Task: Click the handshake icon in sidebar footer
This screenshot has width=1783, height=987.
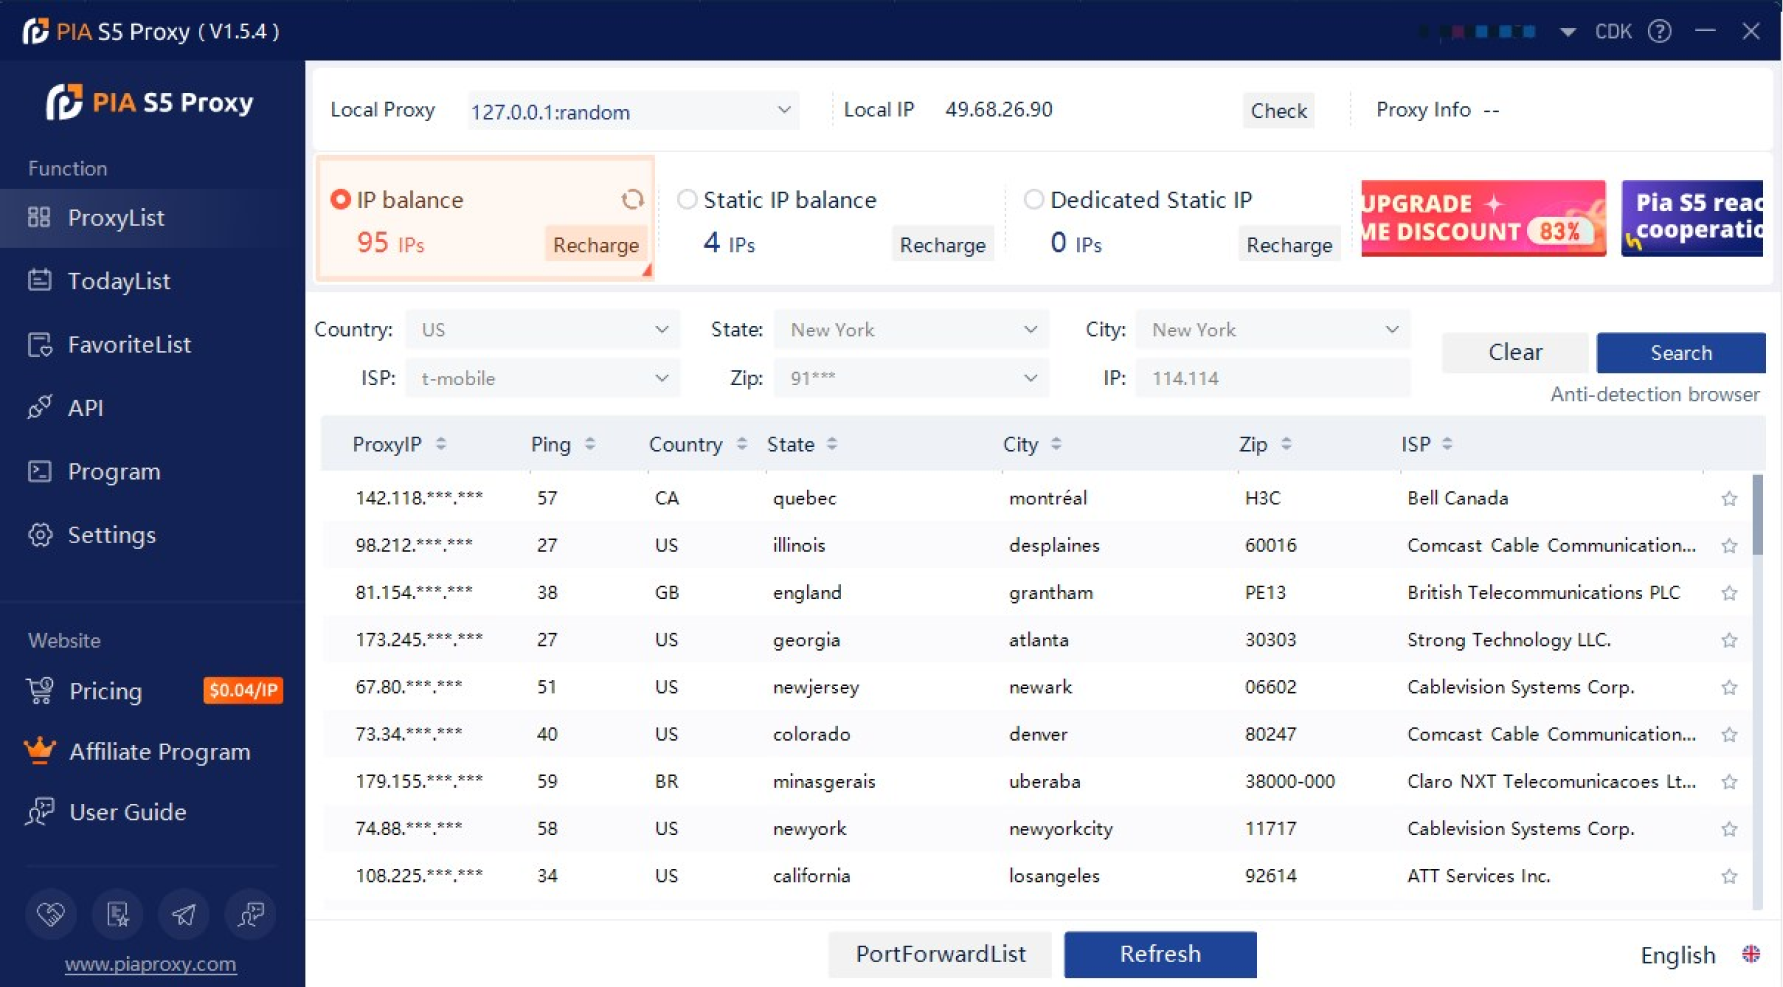Action: point(51,913)
